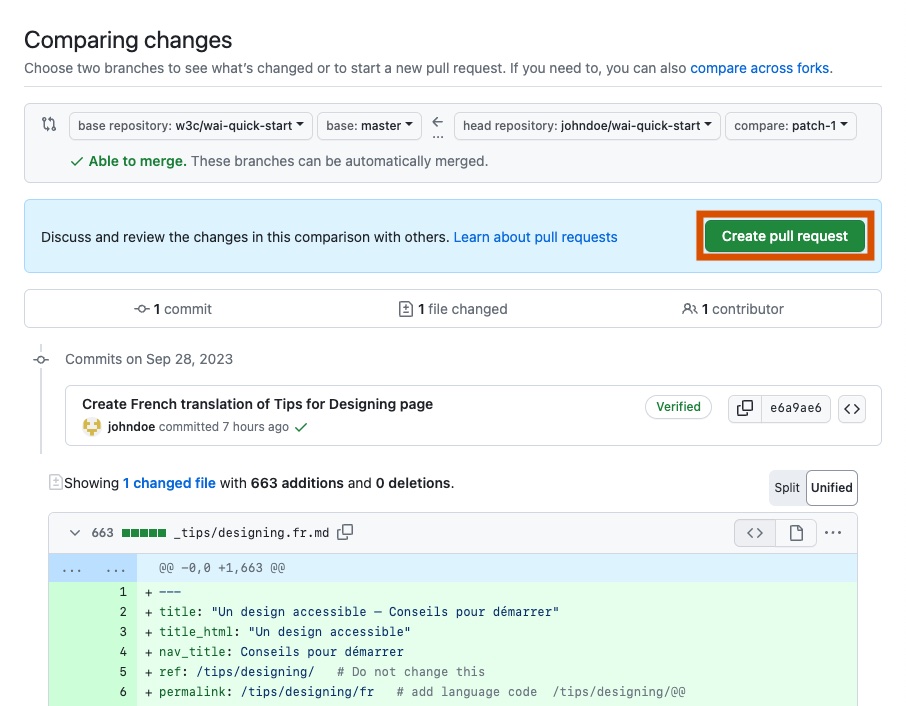The width and height of the screenshot is (906, 706).
Task: Collapse the designing.fr.md diff chevron
Action: coord(74,533)
